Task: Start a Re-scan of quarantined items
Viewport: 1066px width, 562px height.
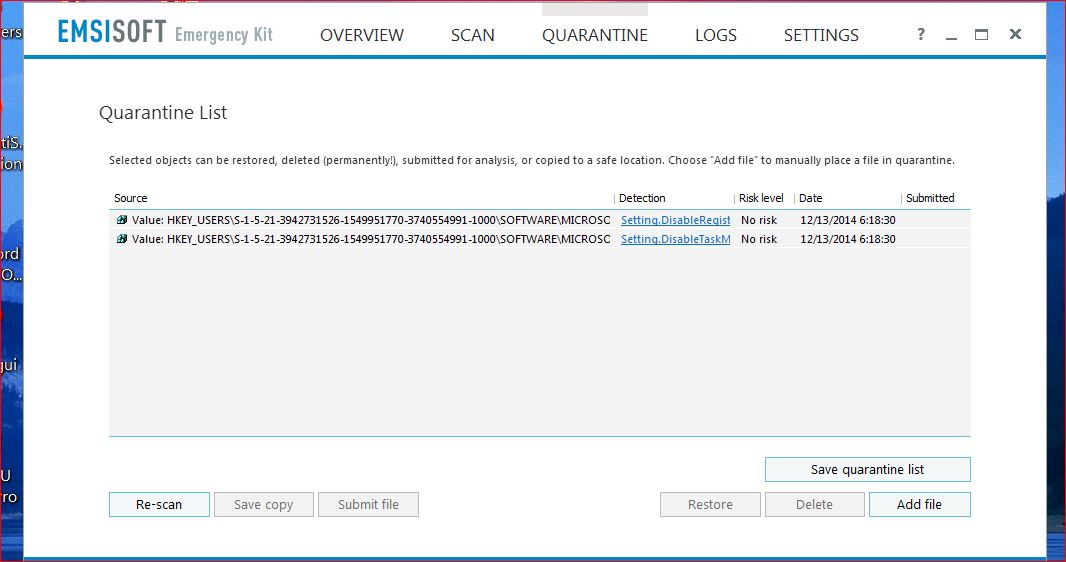Action: click(x=159, y=504)
